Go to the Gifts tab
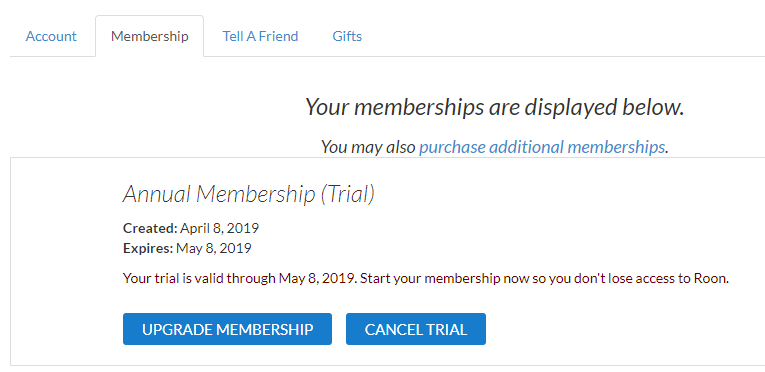This screenshot has width=765, height=372. [347, 36]
